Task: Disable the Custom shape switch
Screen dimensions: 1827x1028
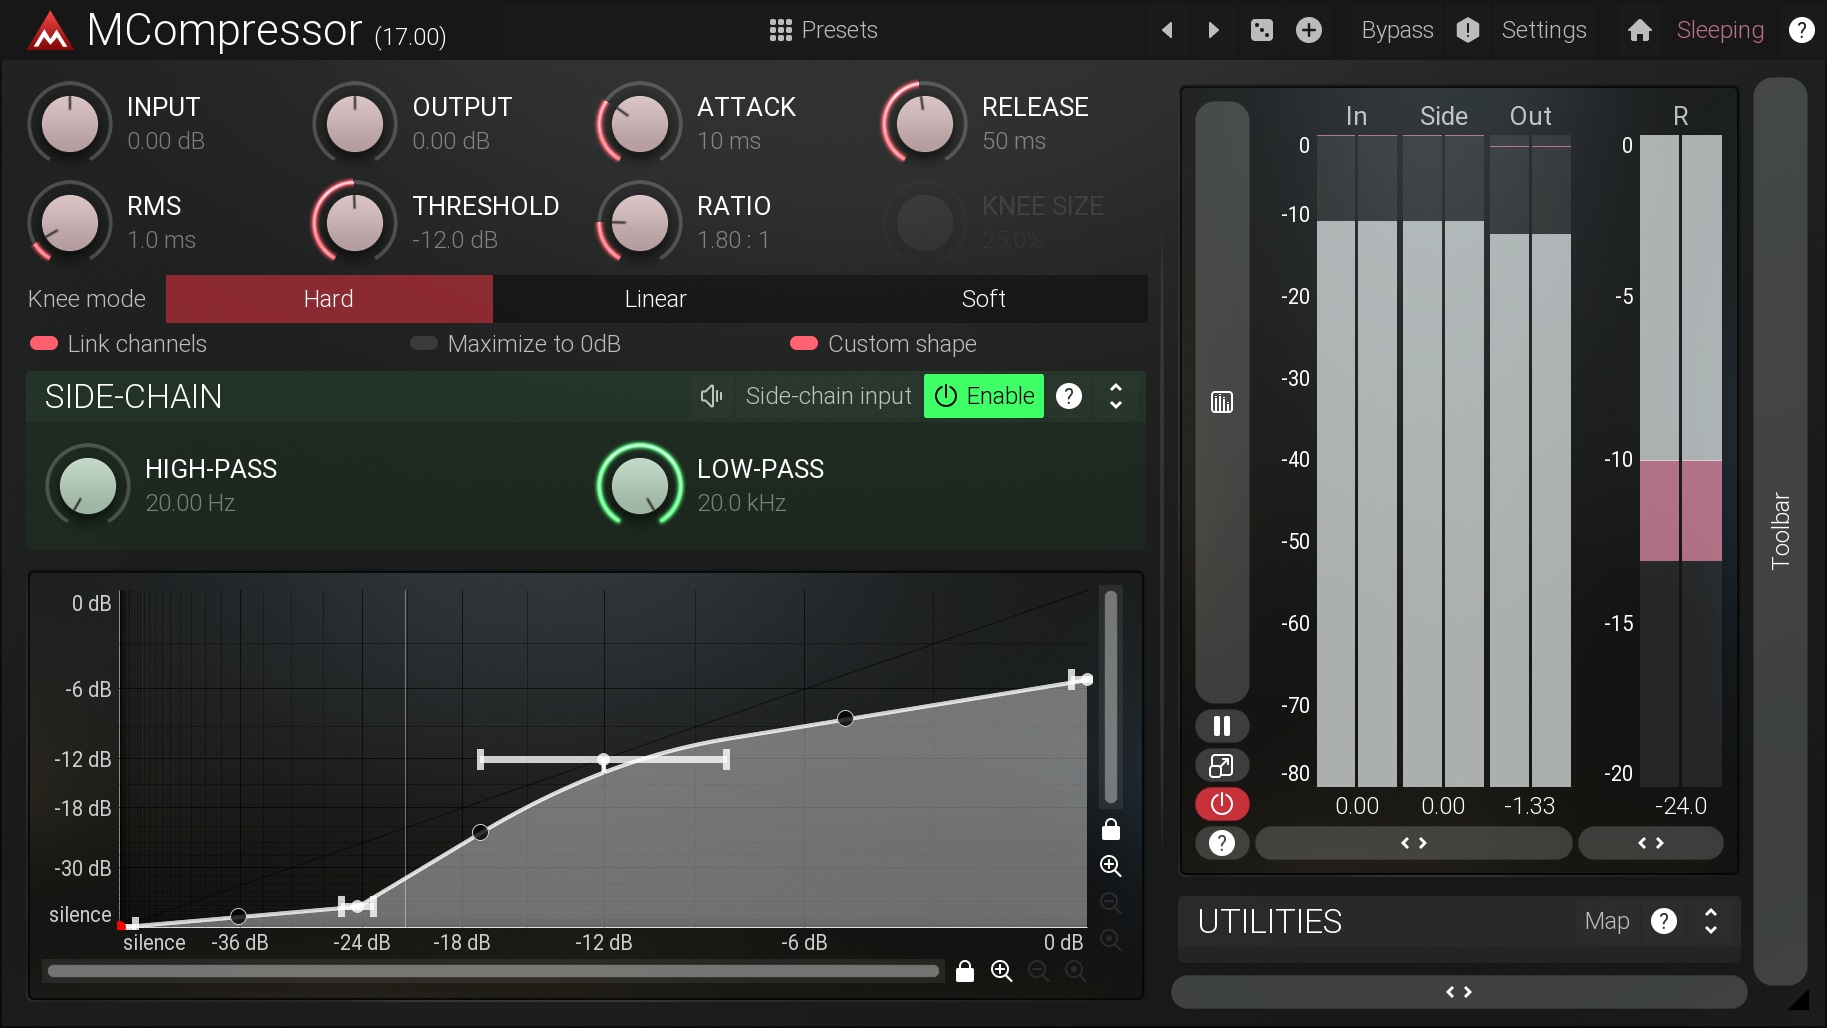Action: click(x=804, y=344)
